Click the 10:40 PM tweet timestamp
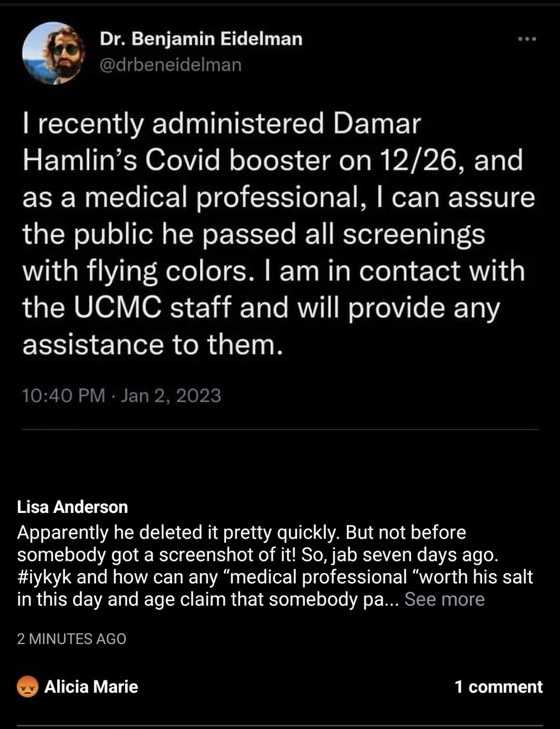Screen dimensions: 560x729 [64, 396]
